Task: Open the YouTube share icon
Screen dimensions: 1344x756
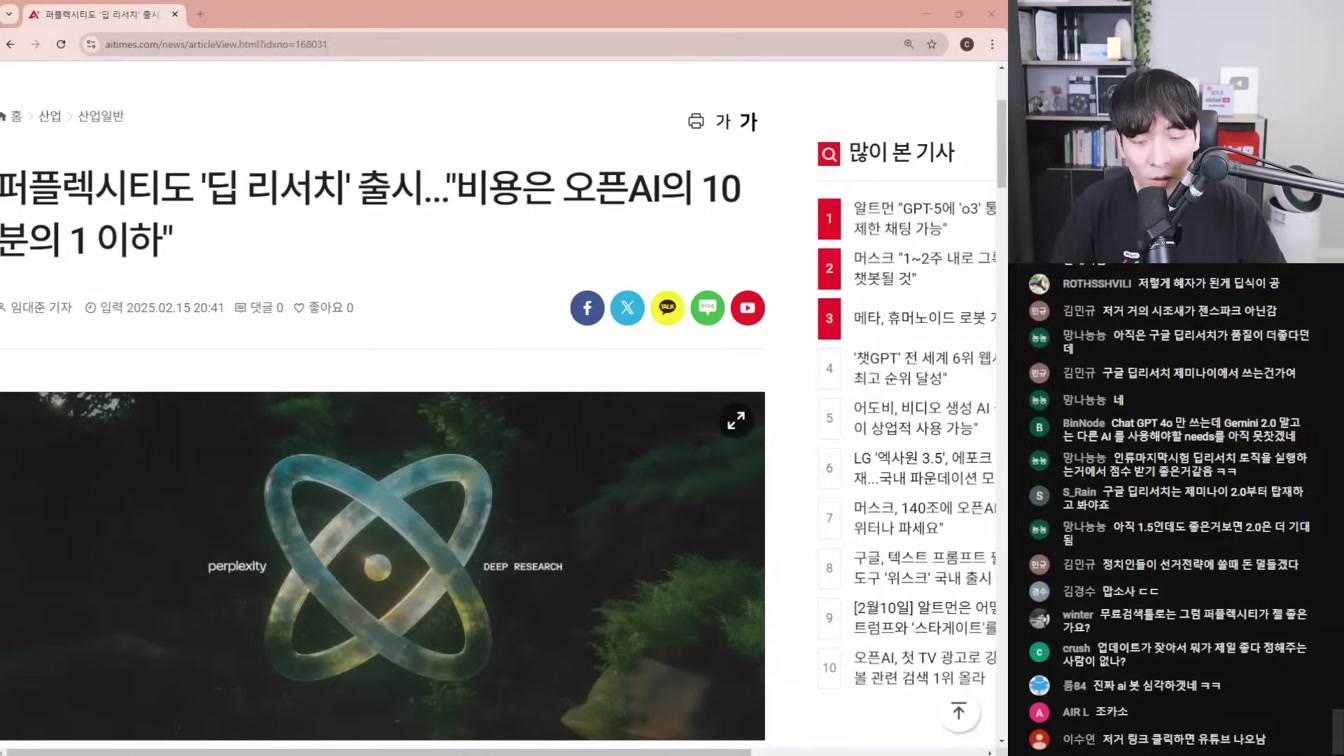Action: pos(747,308)
